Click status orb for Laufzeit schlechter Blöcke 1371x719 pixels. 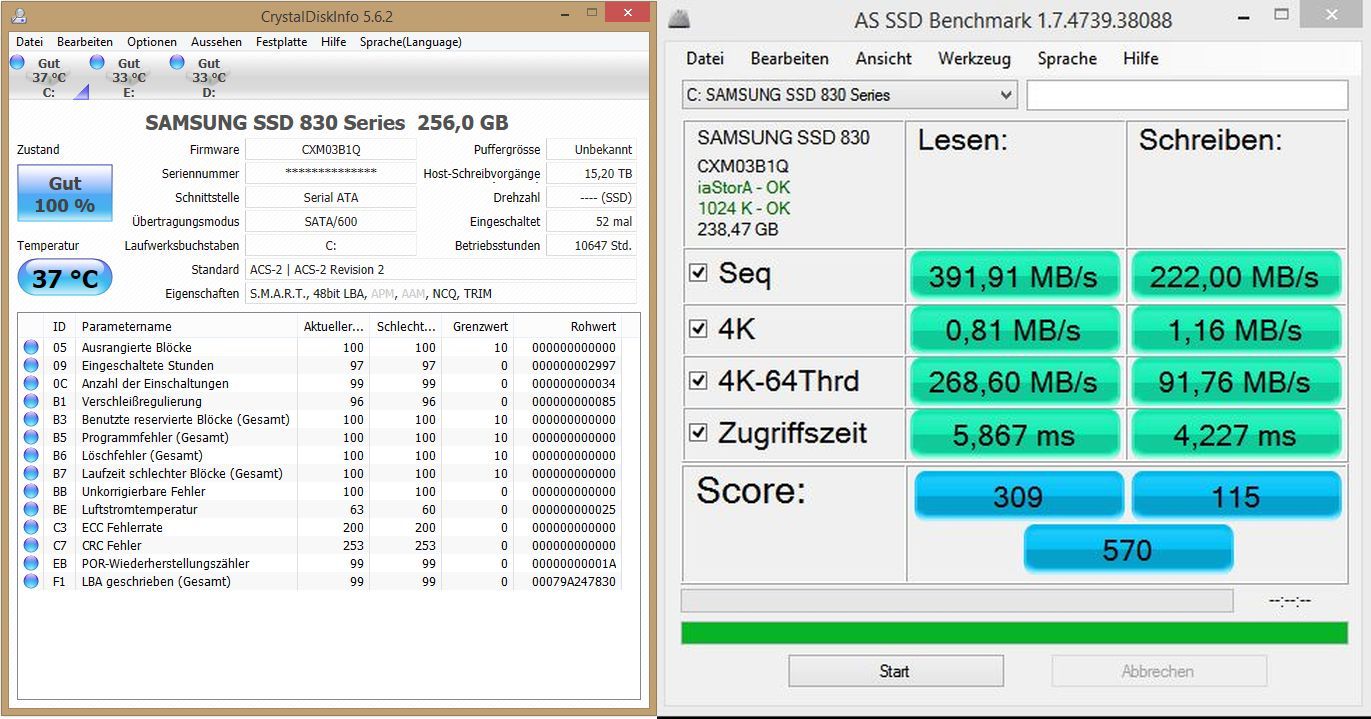tap(31, 473)
